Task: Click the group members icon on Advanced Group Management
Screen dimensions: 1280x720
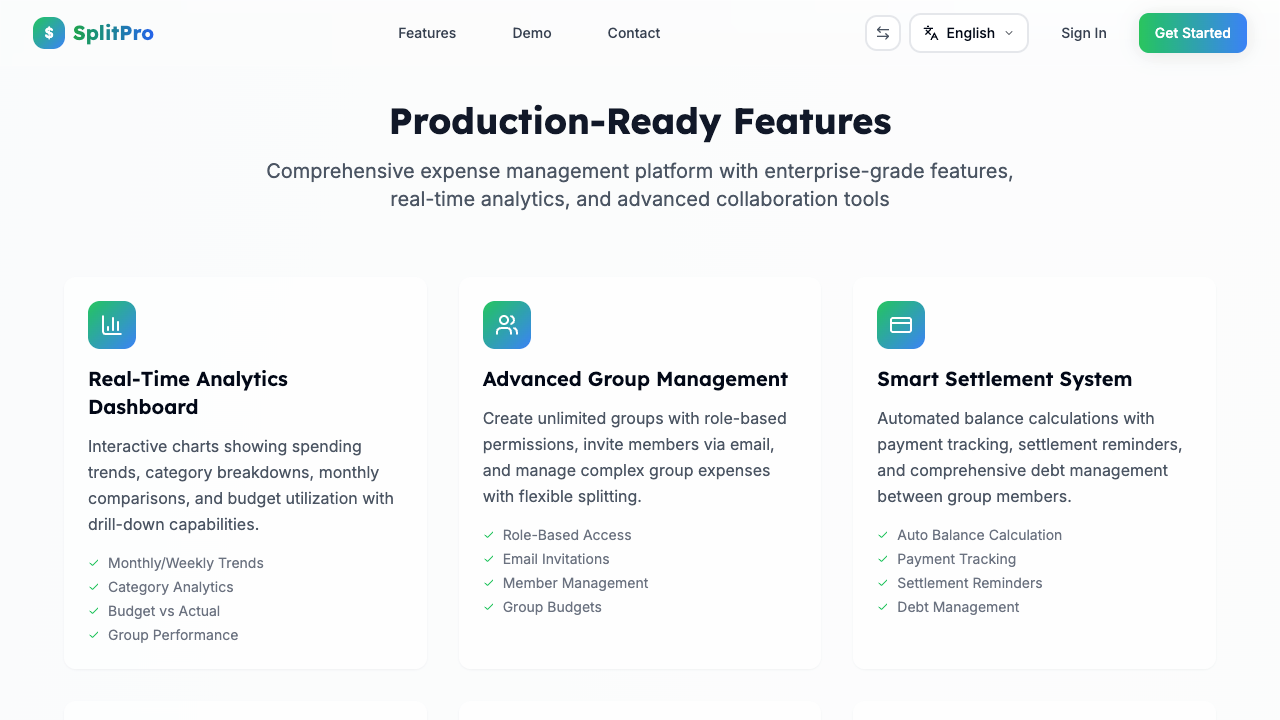Action: click(506, 325)
